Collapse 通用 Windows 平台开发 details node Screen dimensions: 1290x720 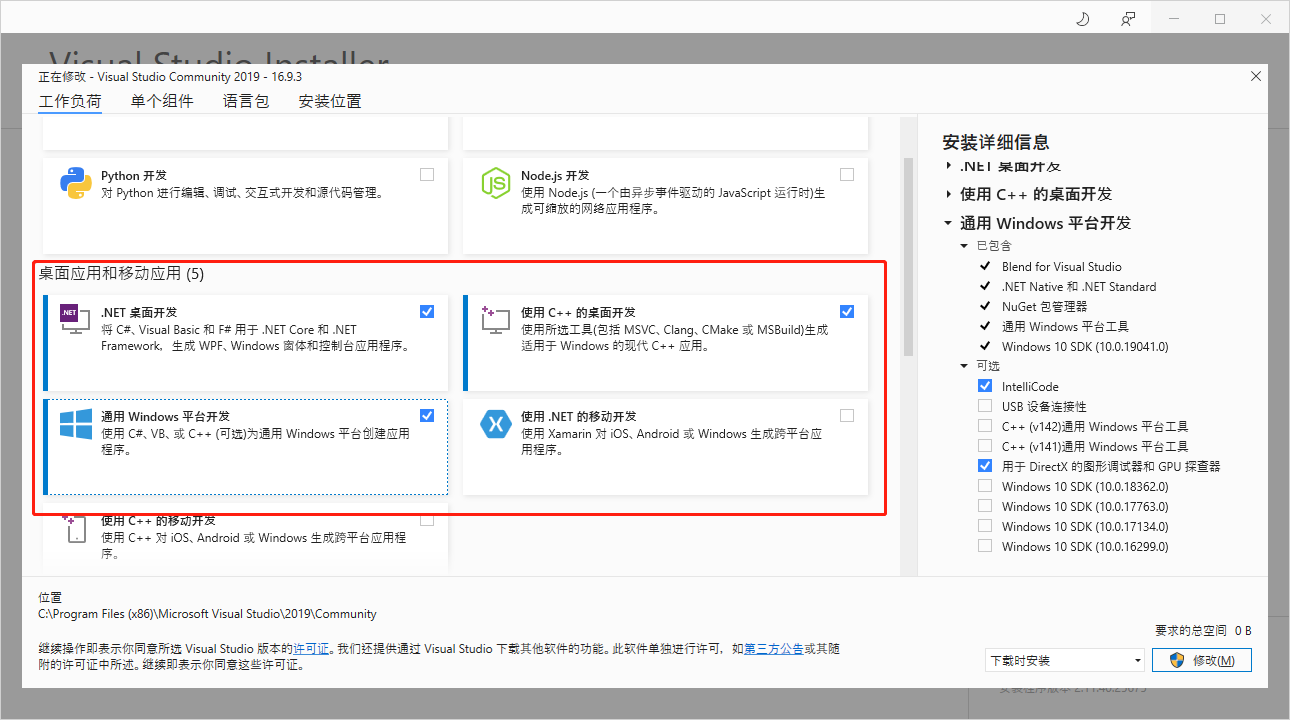[948, 223]
